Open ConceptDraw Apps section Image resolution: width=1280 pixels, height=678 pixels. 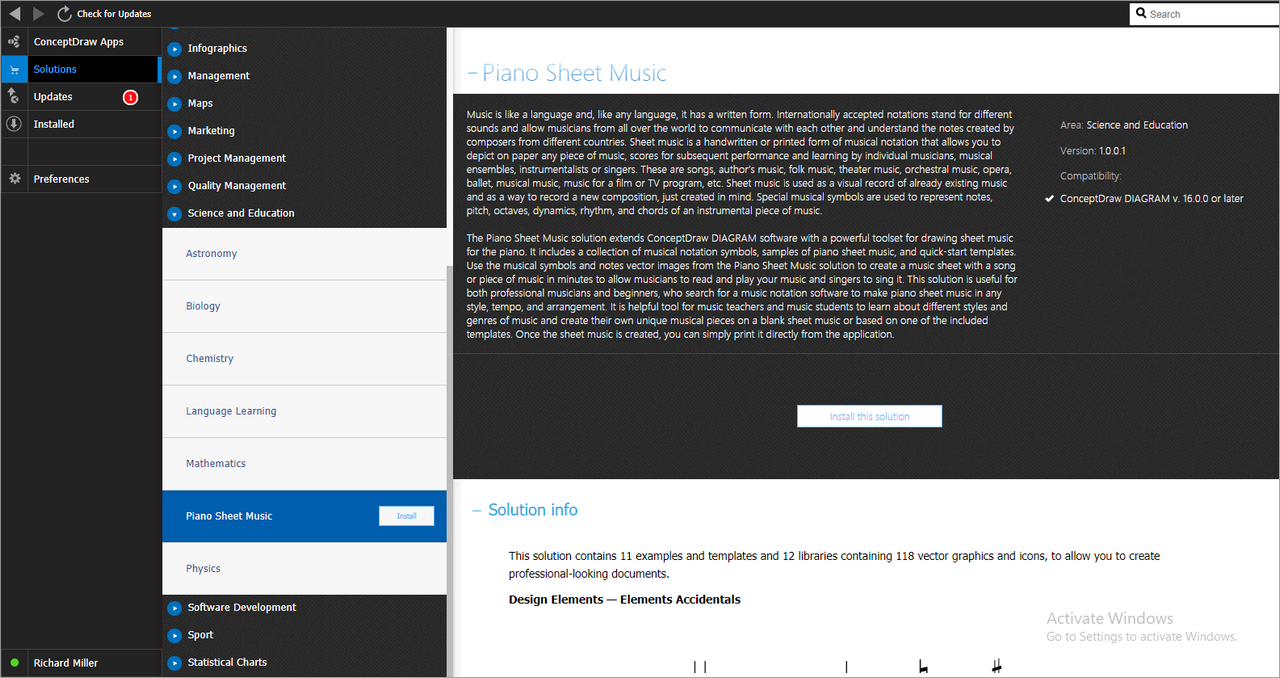coord(79,42)
